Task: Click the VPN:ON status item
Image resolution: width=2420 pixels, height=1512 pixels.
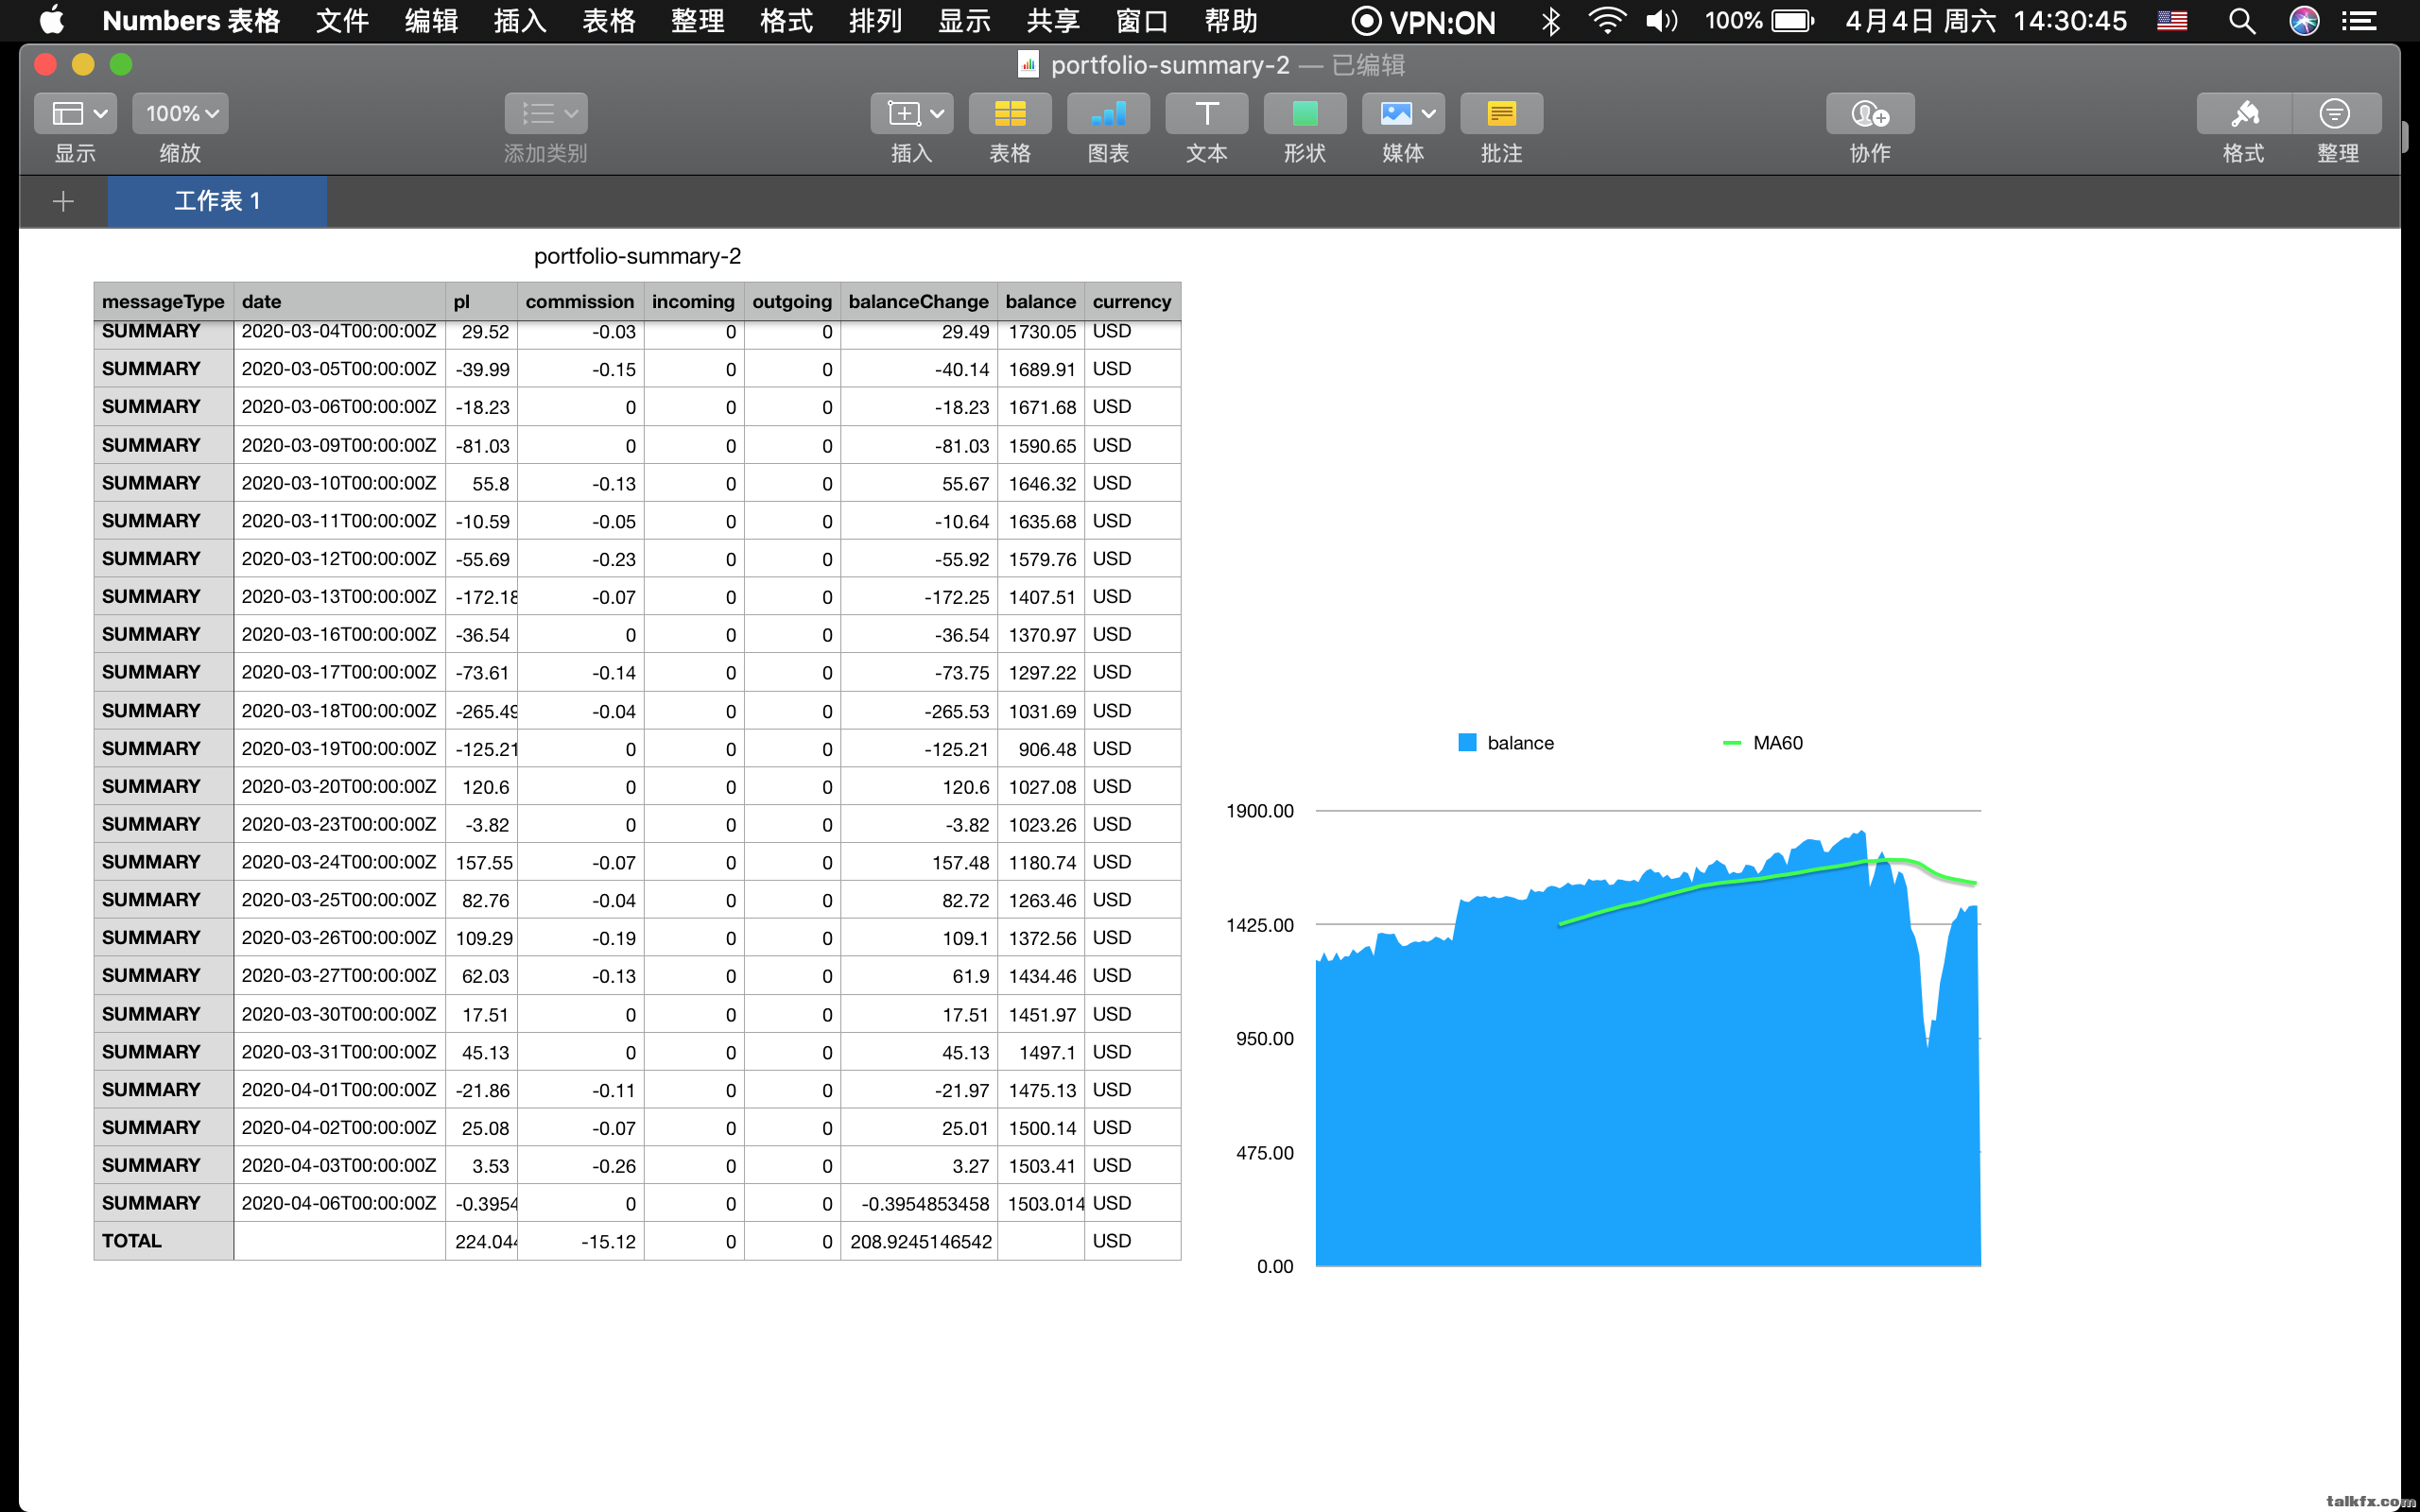Action: tap(1423, 21)
